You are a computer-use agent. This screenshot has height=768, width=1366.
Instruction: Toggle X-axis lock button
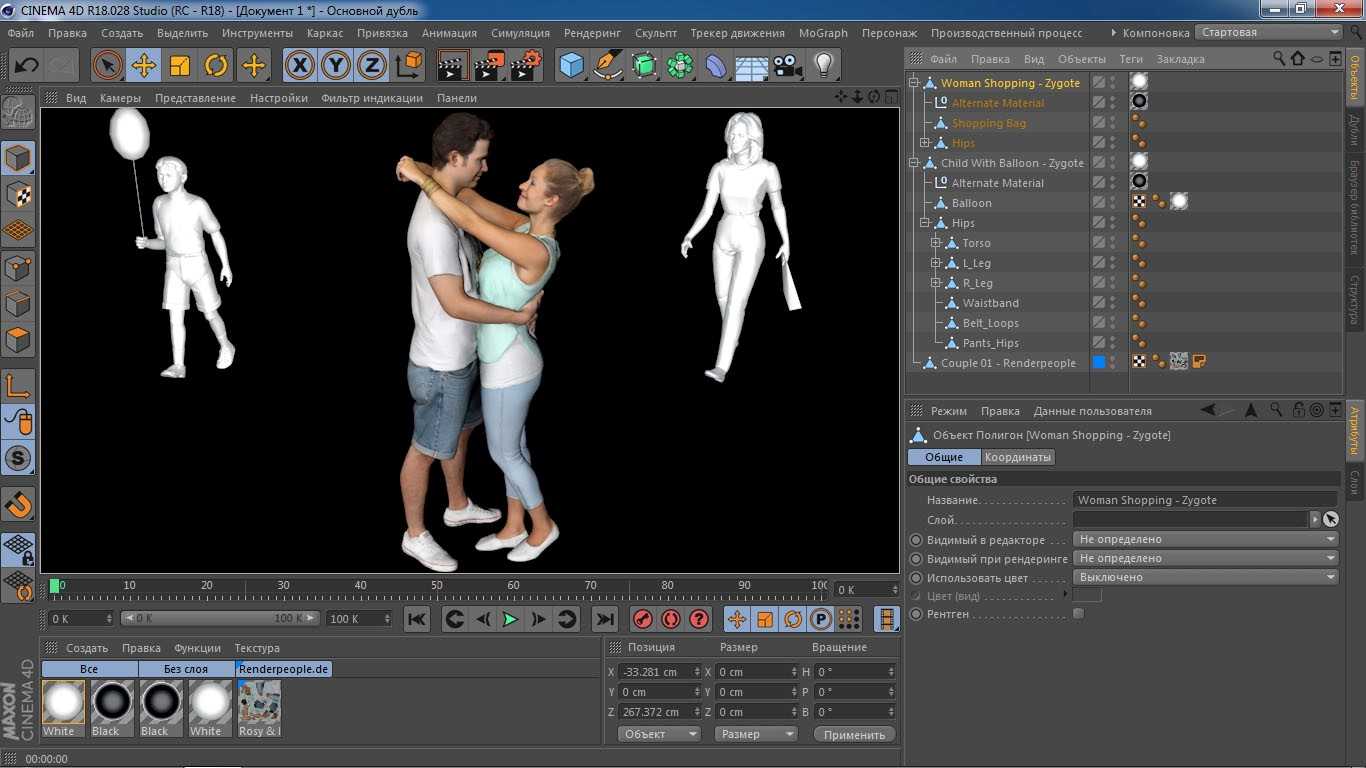coord(299,66)
